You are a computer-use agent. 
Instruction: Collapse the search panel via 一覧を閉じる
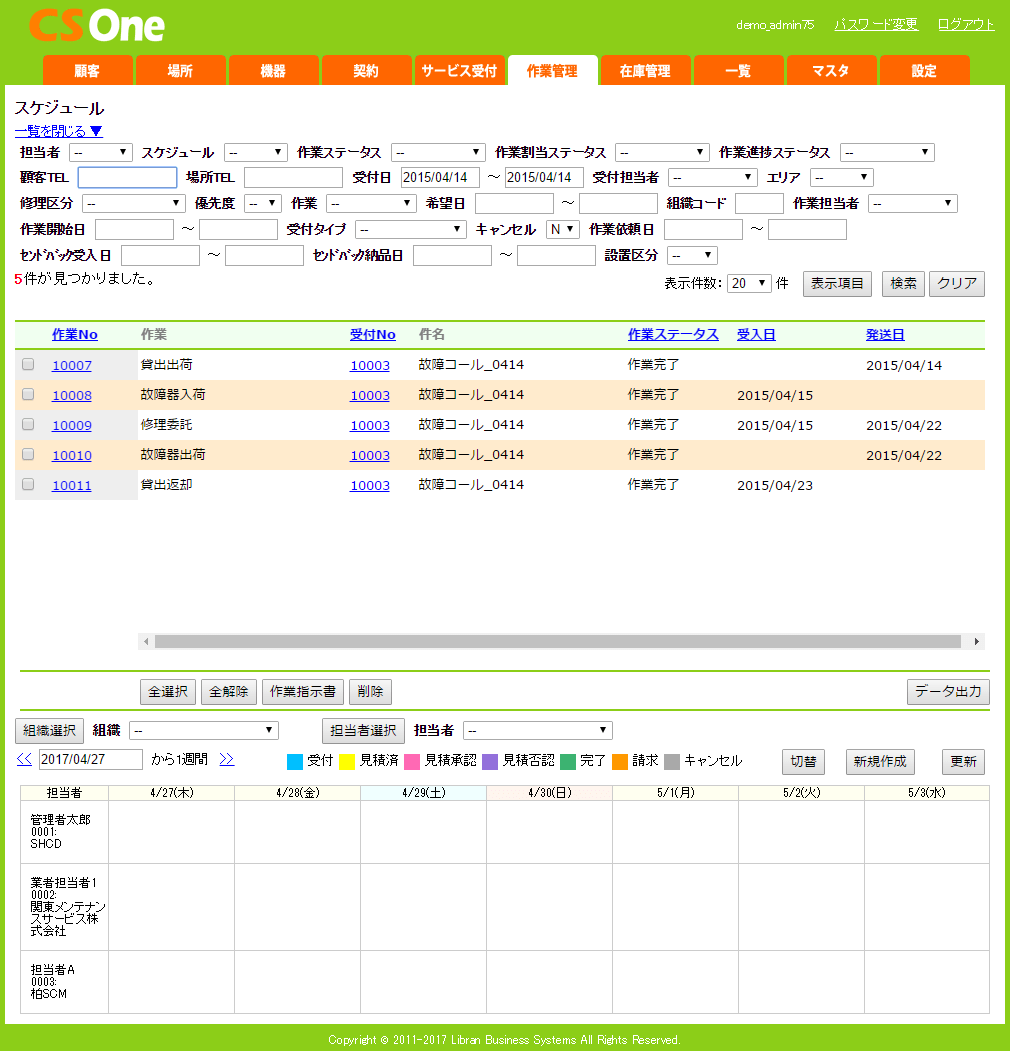pyautogui.click(x=57, y=130)
